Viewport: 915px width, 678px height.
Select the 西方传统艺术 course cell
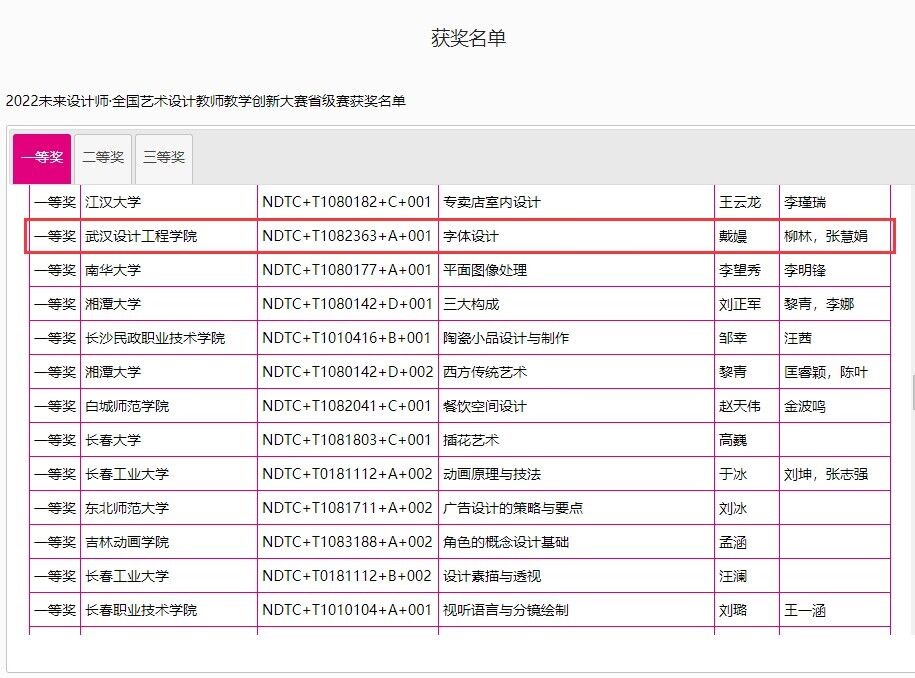click(x=485, y=372)
